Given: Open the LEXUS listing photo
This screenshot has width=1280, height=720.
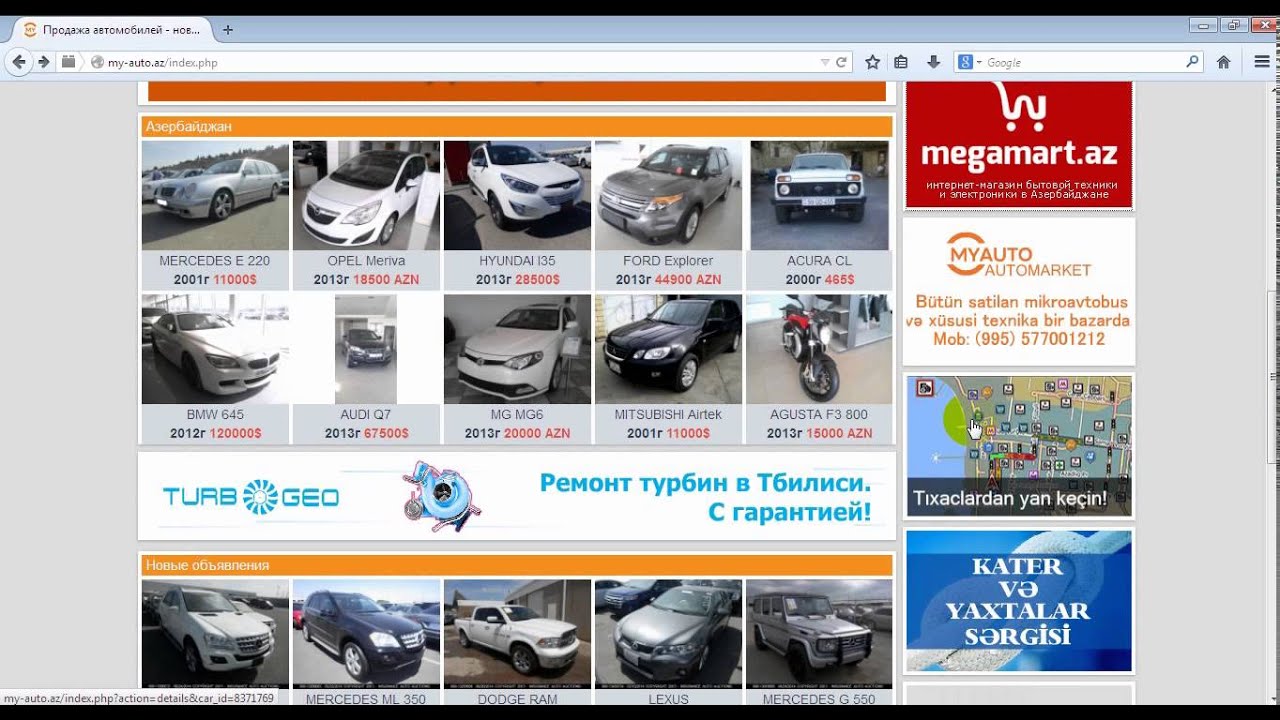Looking at the screenshot, I should point(668,634).
